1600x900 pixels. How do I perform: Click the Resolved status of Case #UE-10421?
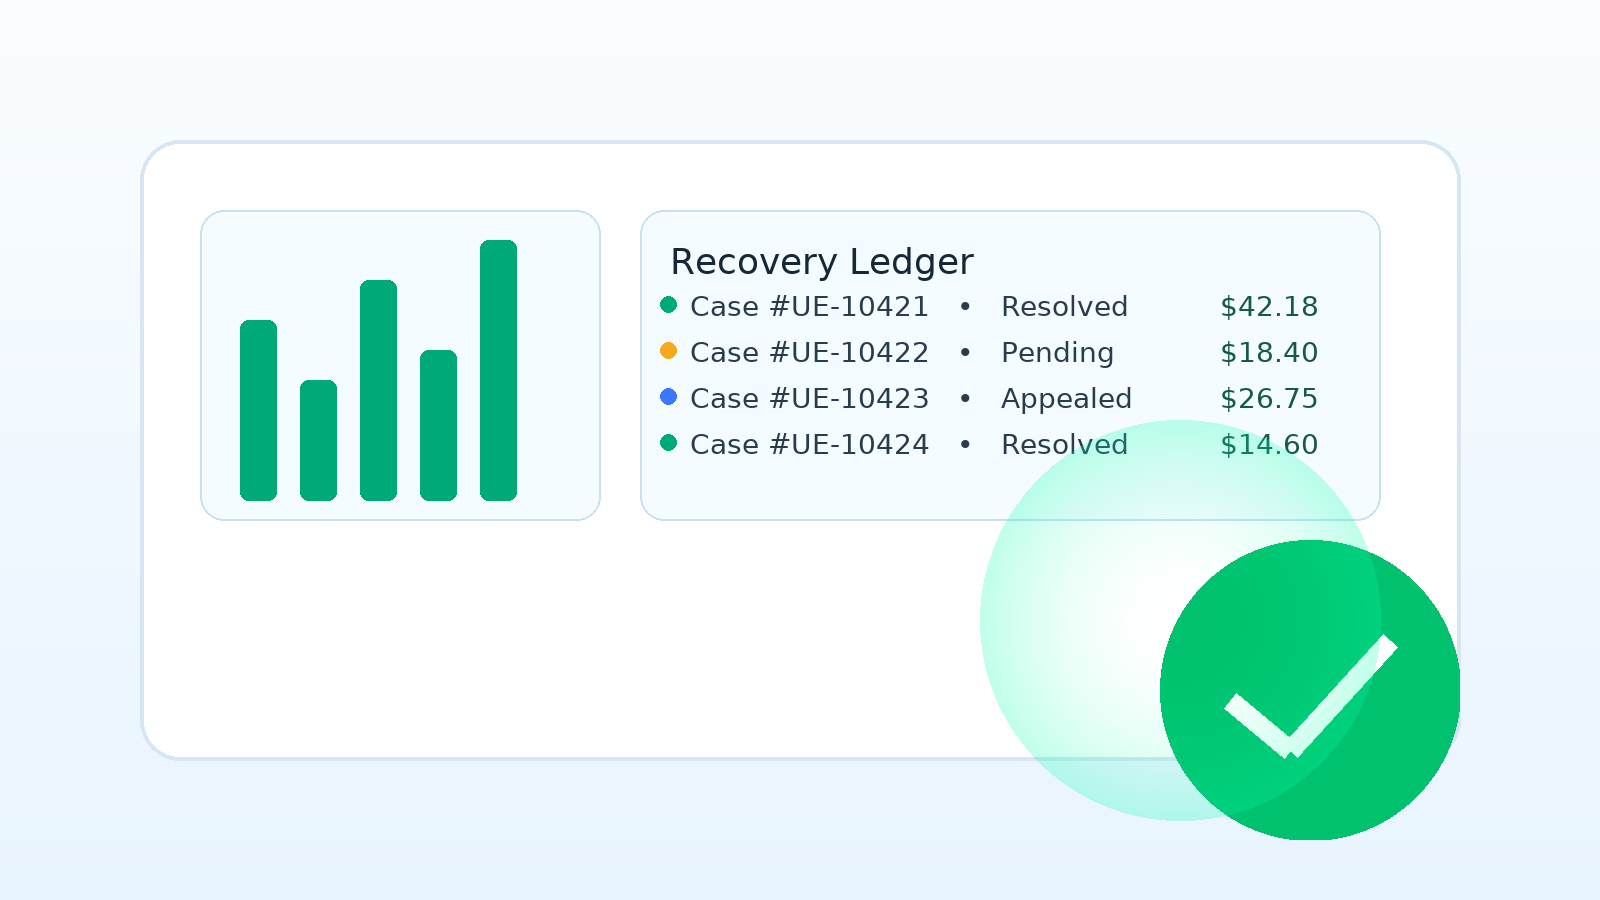click(1064, 307)
